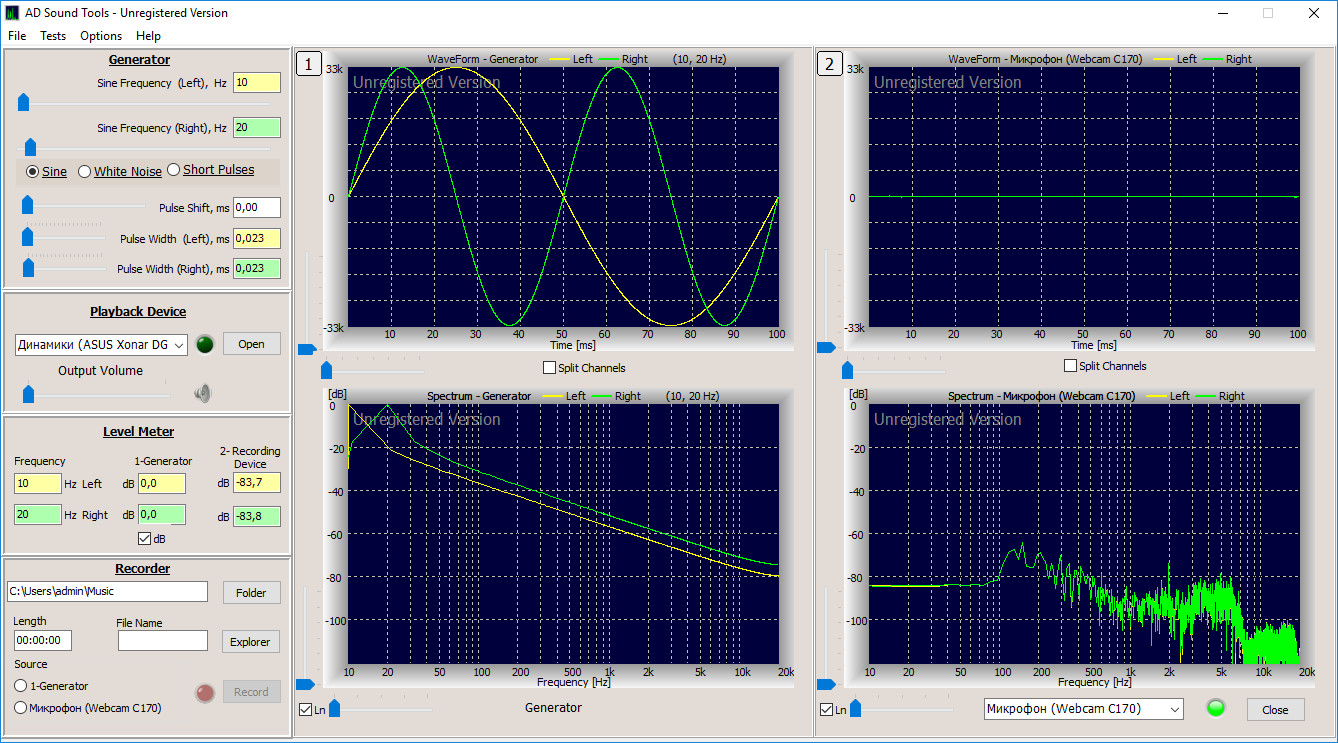1338x743 pixels.
Task: Click the Folder button in Recorder
Action: 251,592
